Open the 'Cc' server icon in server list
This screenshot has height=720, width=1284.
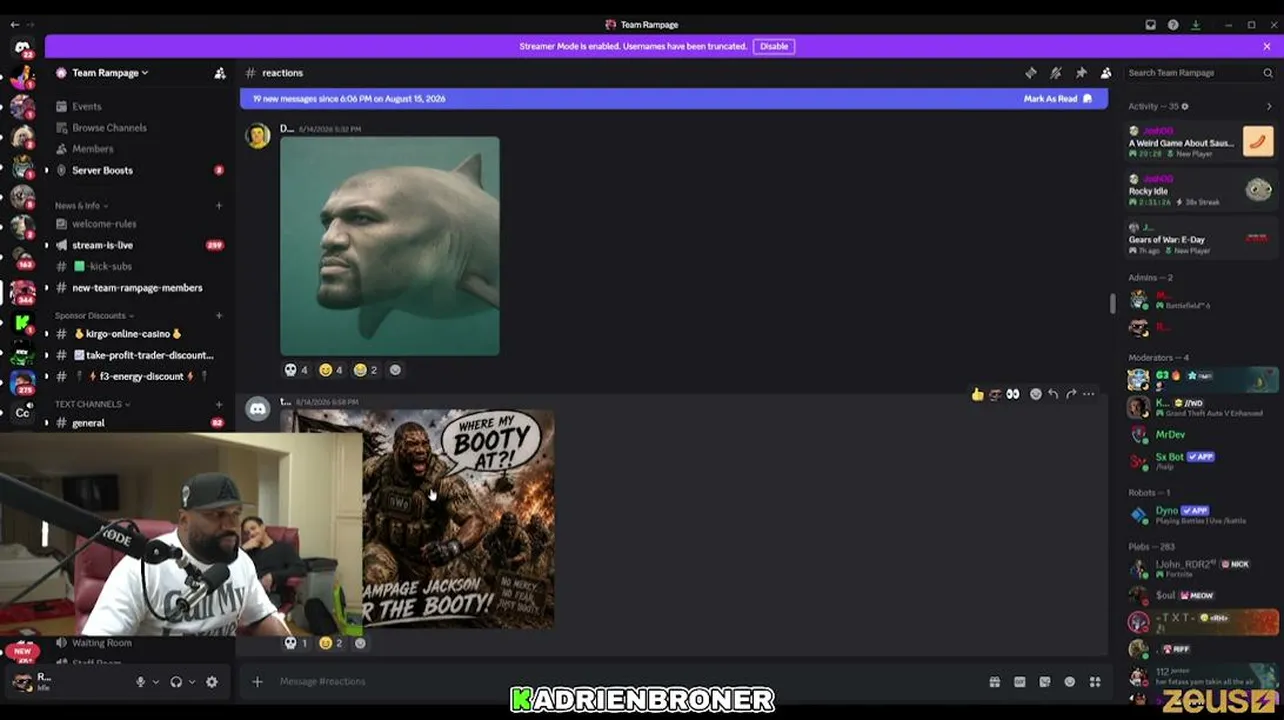(22, 412)
